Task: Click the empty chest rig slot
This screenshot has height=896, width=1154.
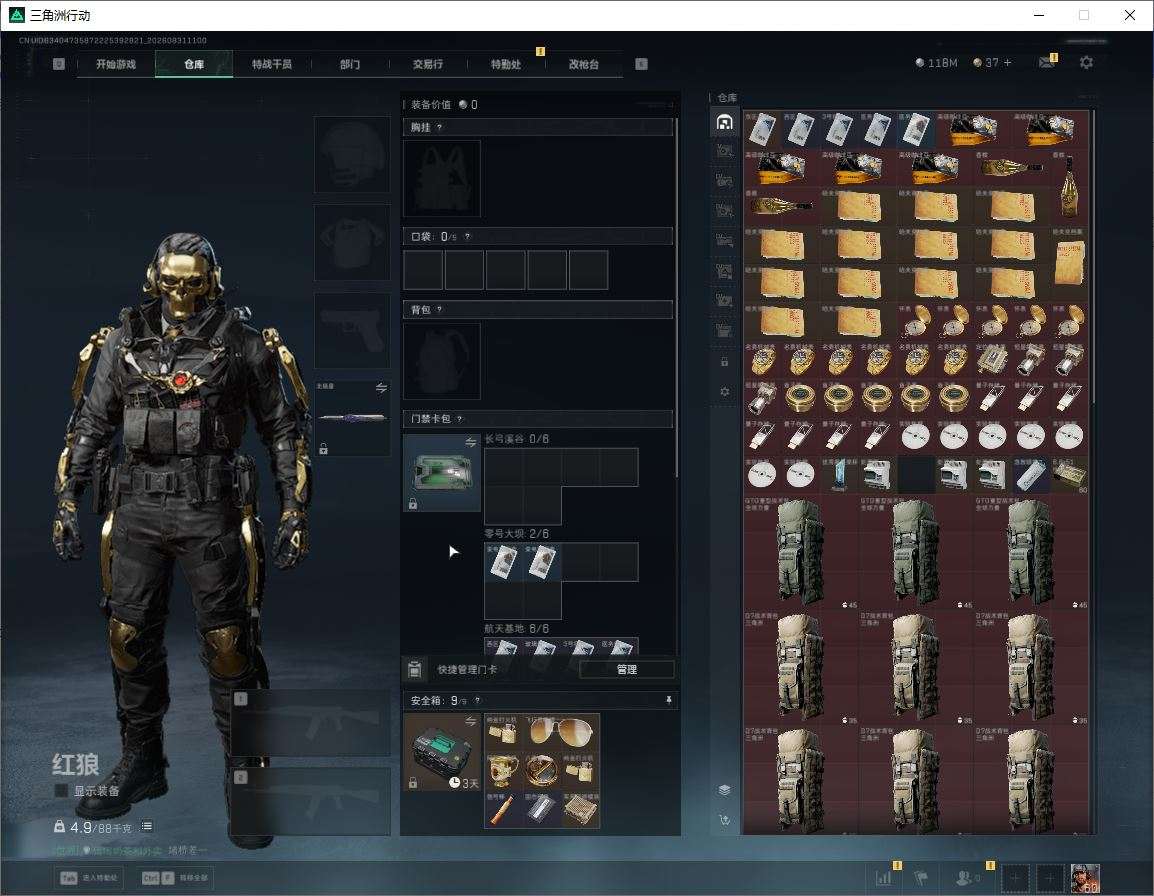Action: (x=442, y=178)
